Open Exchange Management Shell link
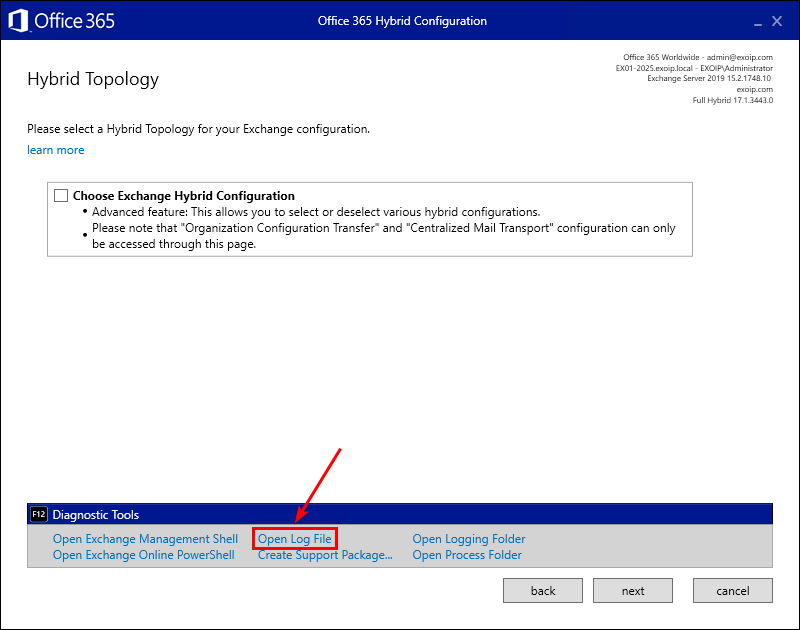 click(x=145, y=539)
